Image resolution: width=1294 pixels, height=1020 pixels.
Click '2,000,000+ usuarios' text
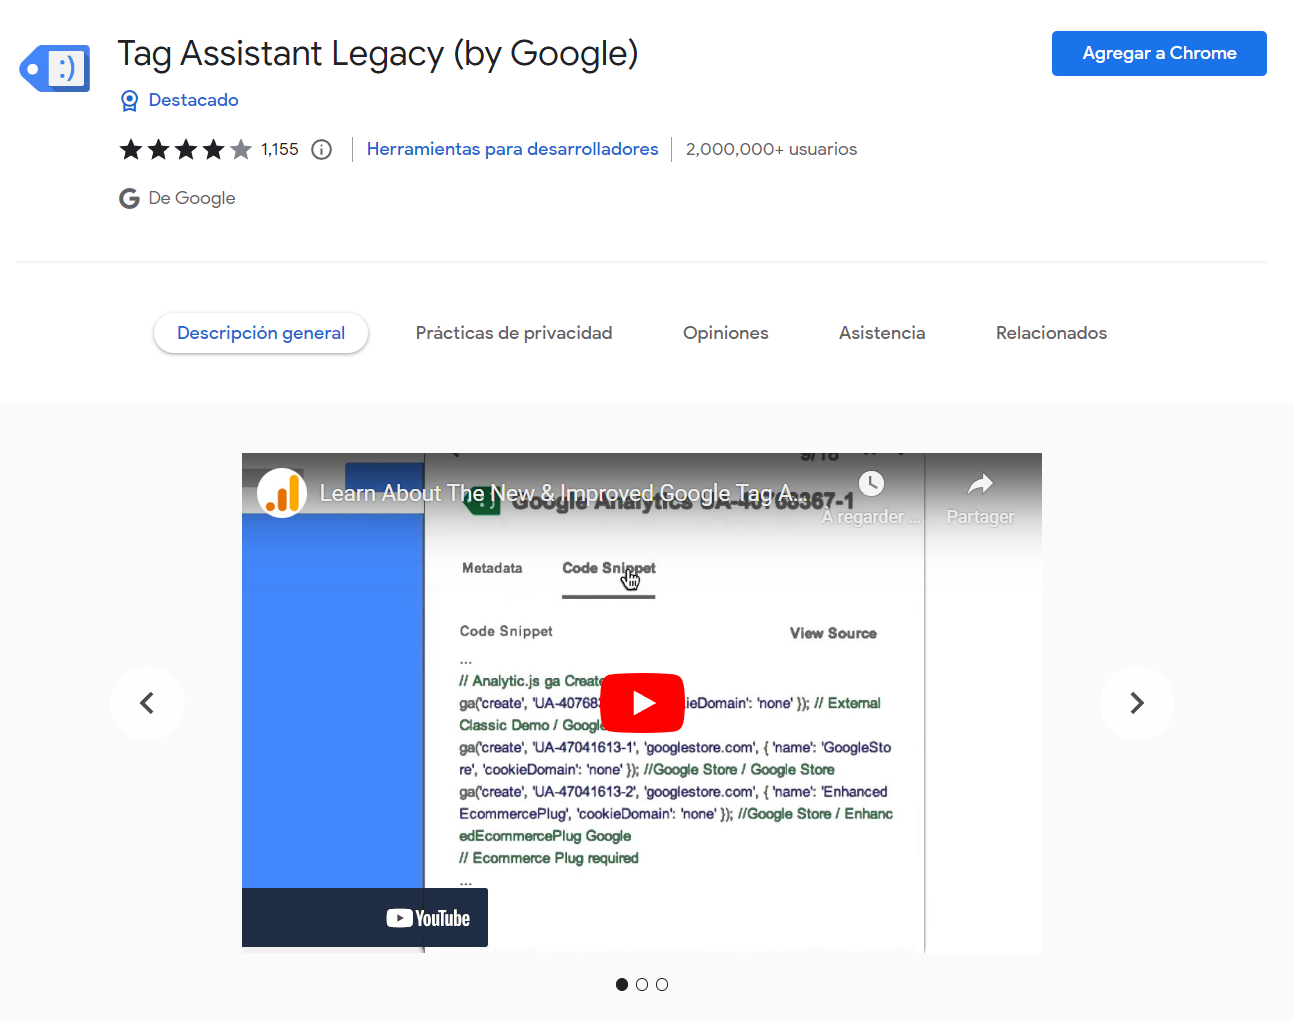point(771,149)
